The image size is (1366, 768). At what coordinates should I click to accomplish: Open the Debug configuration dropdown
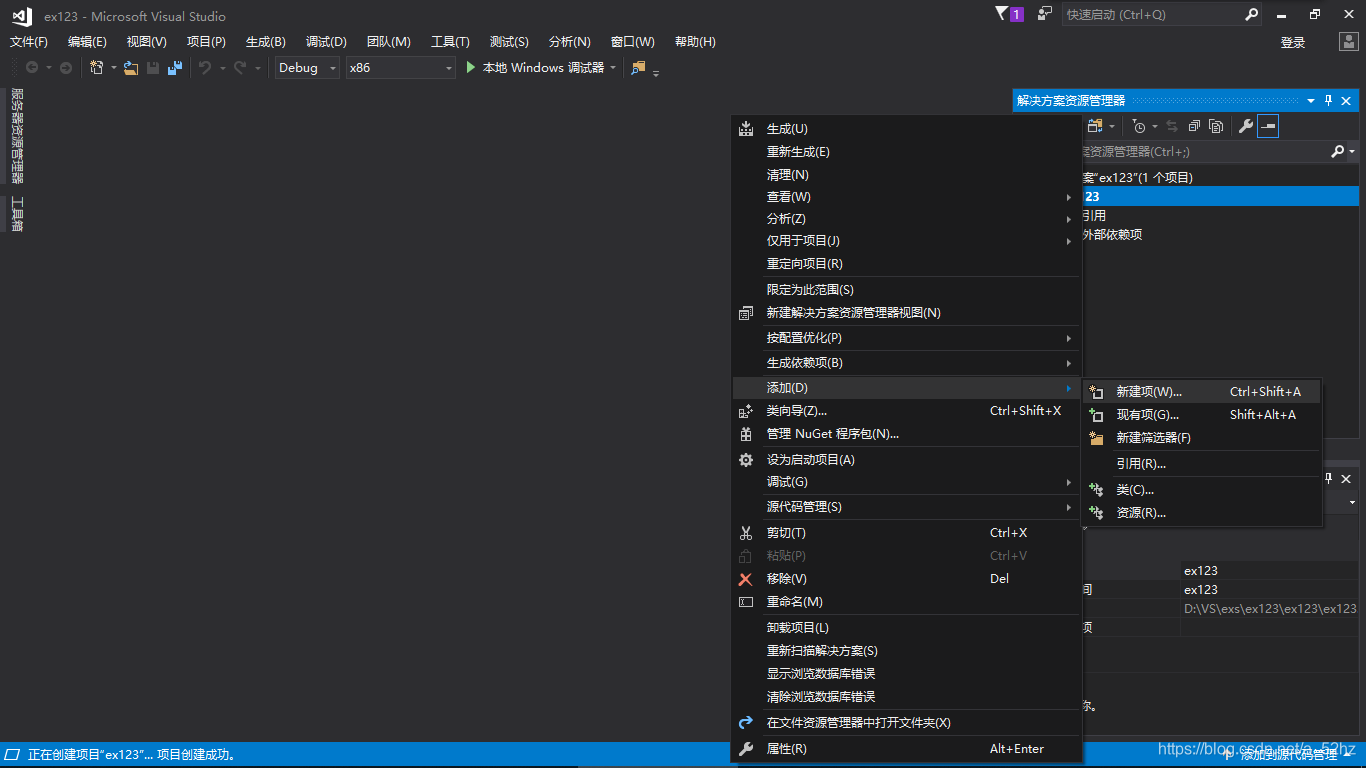308,68
